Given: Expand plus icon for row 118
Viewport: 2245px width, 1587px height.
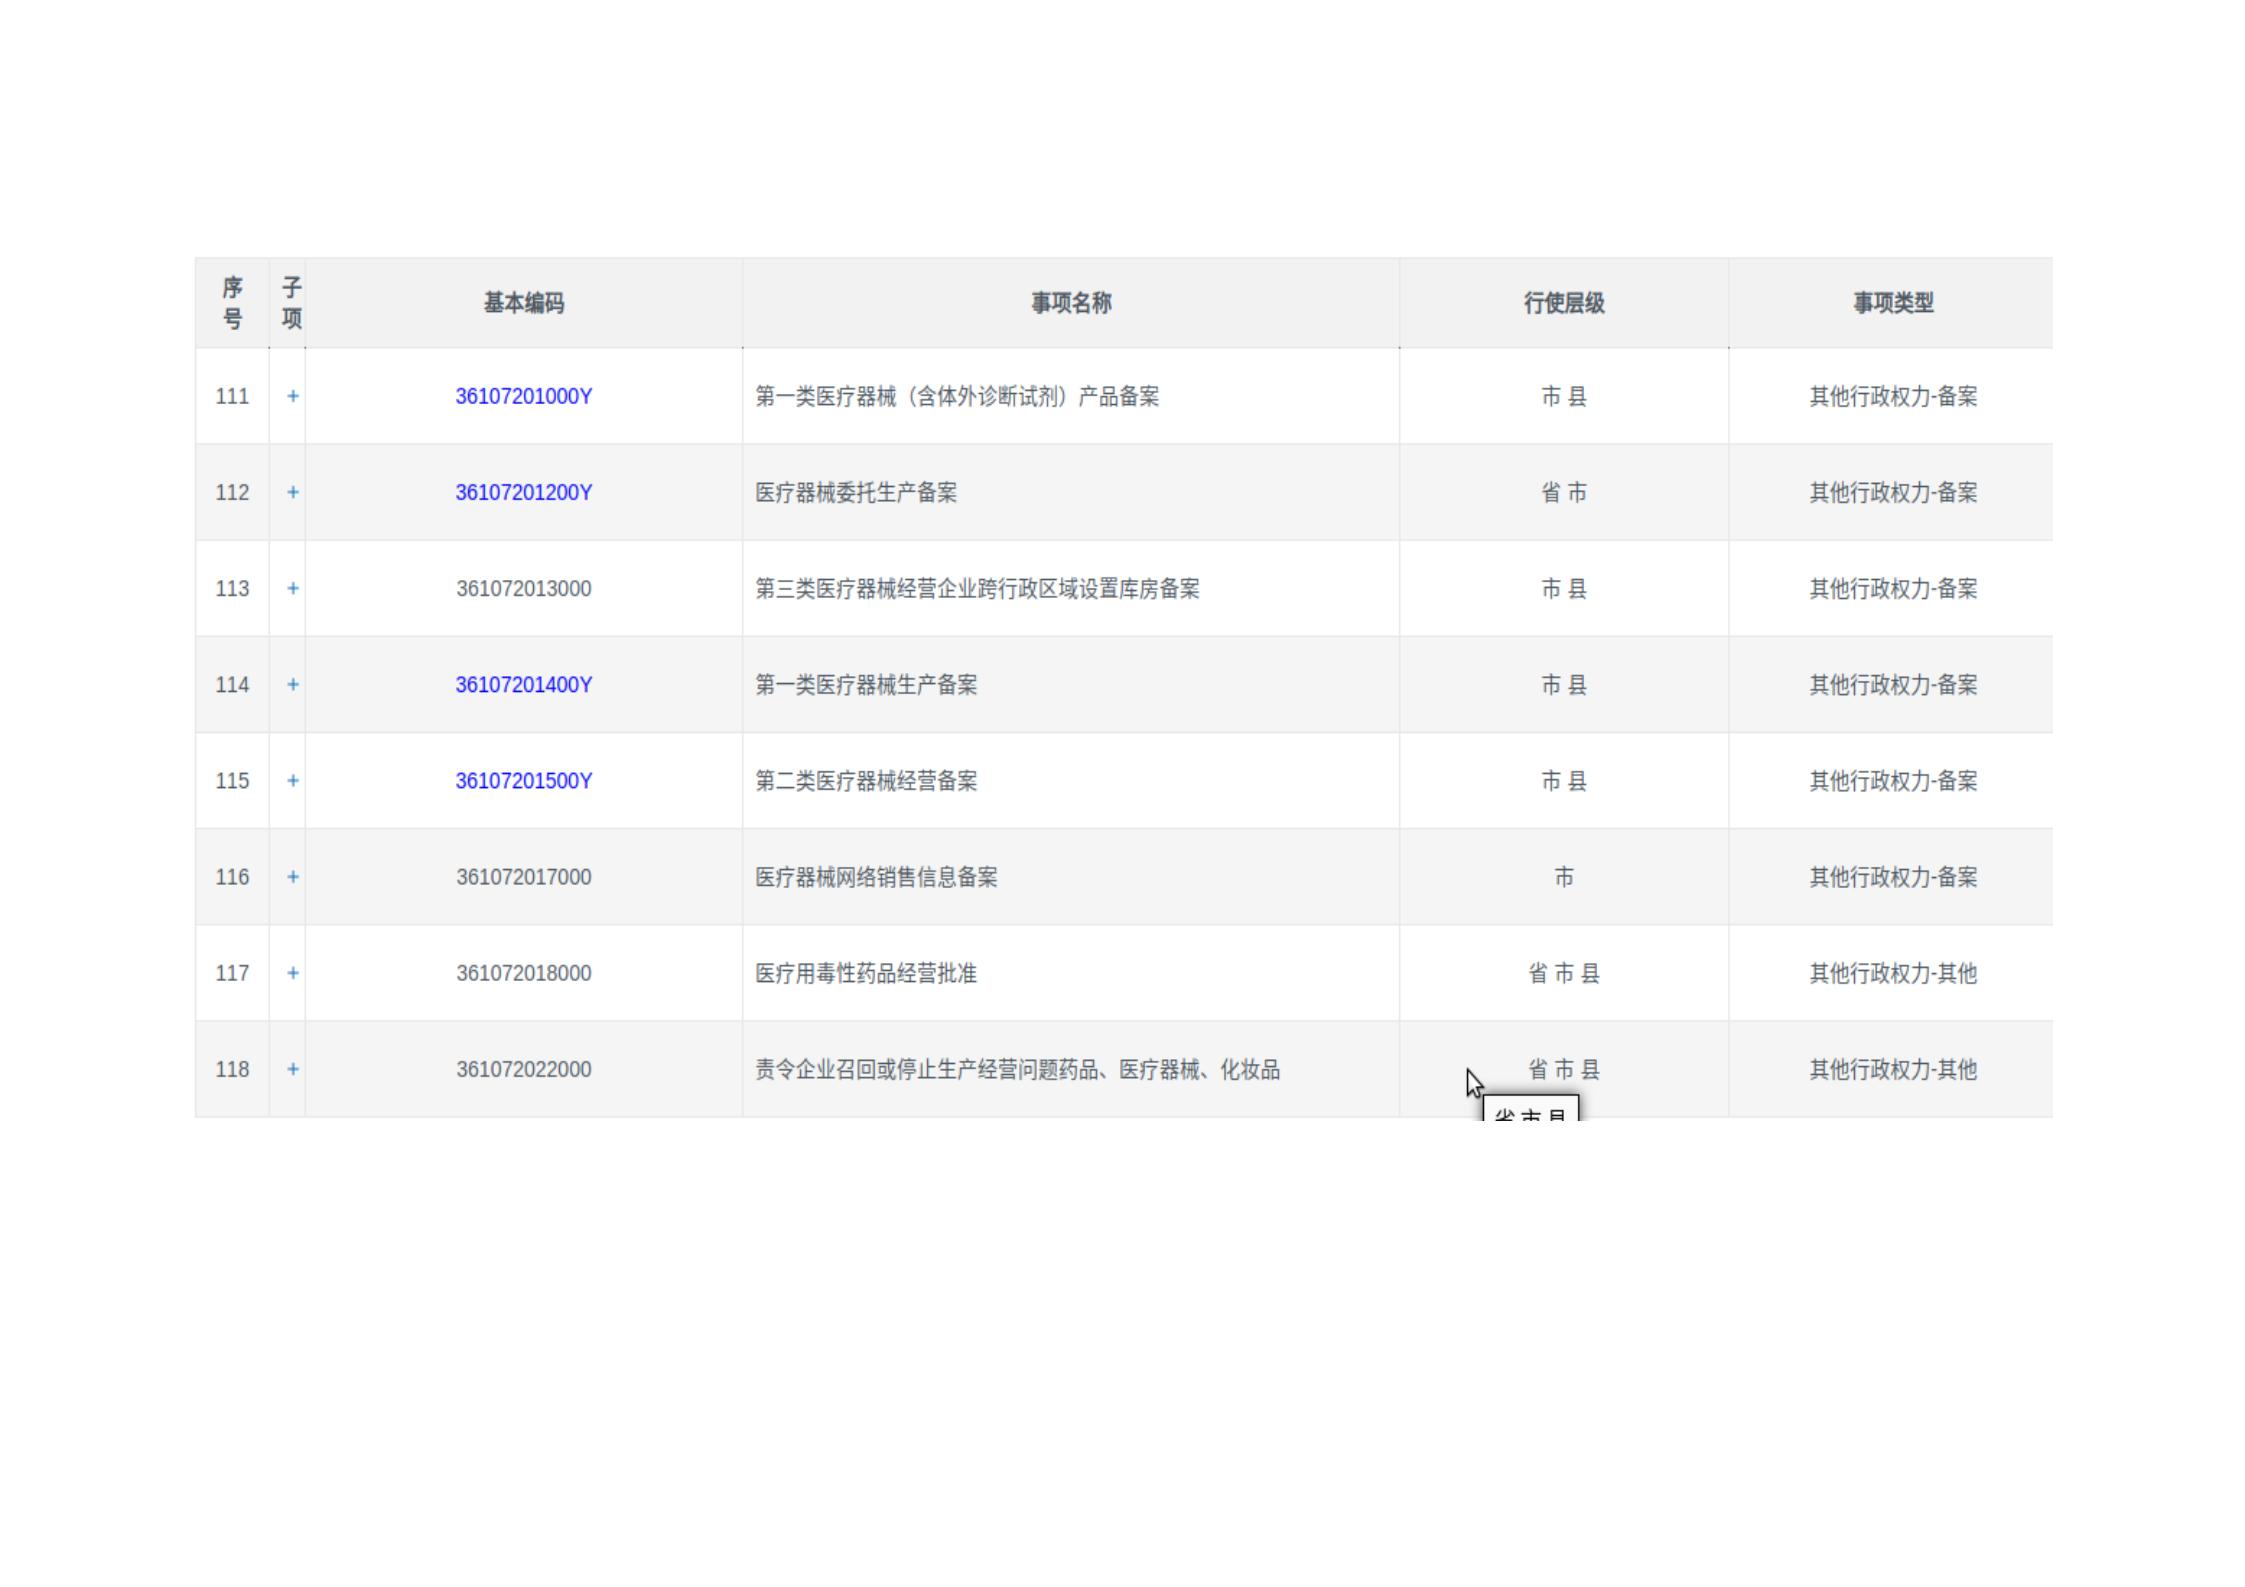Looking at the screenshot, I should click(292, 1069).
